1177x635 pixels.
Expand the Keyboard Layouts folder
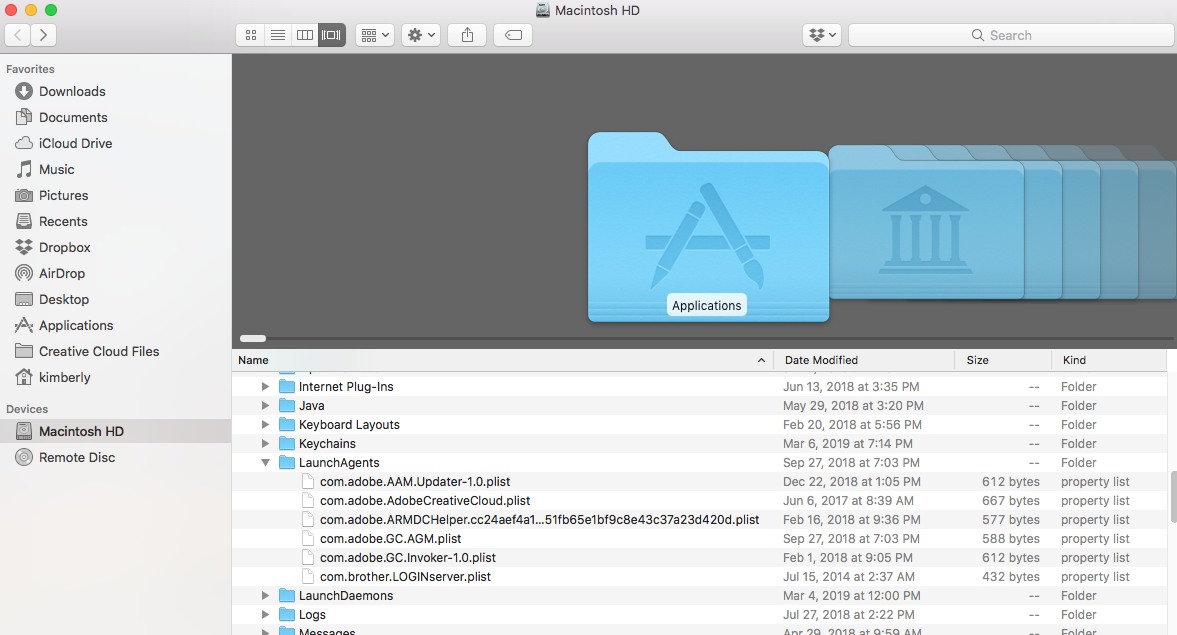[x=265, y=425]
